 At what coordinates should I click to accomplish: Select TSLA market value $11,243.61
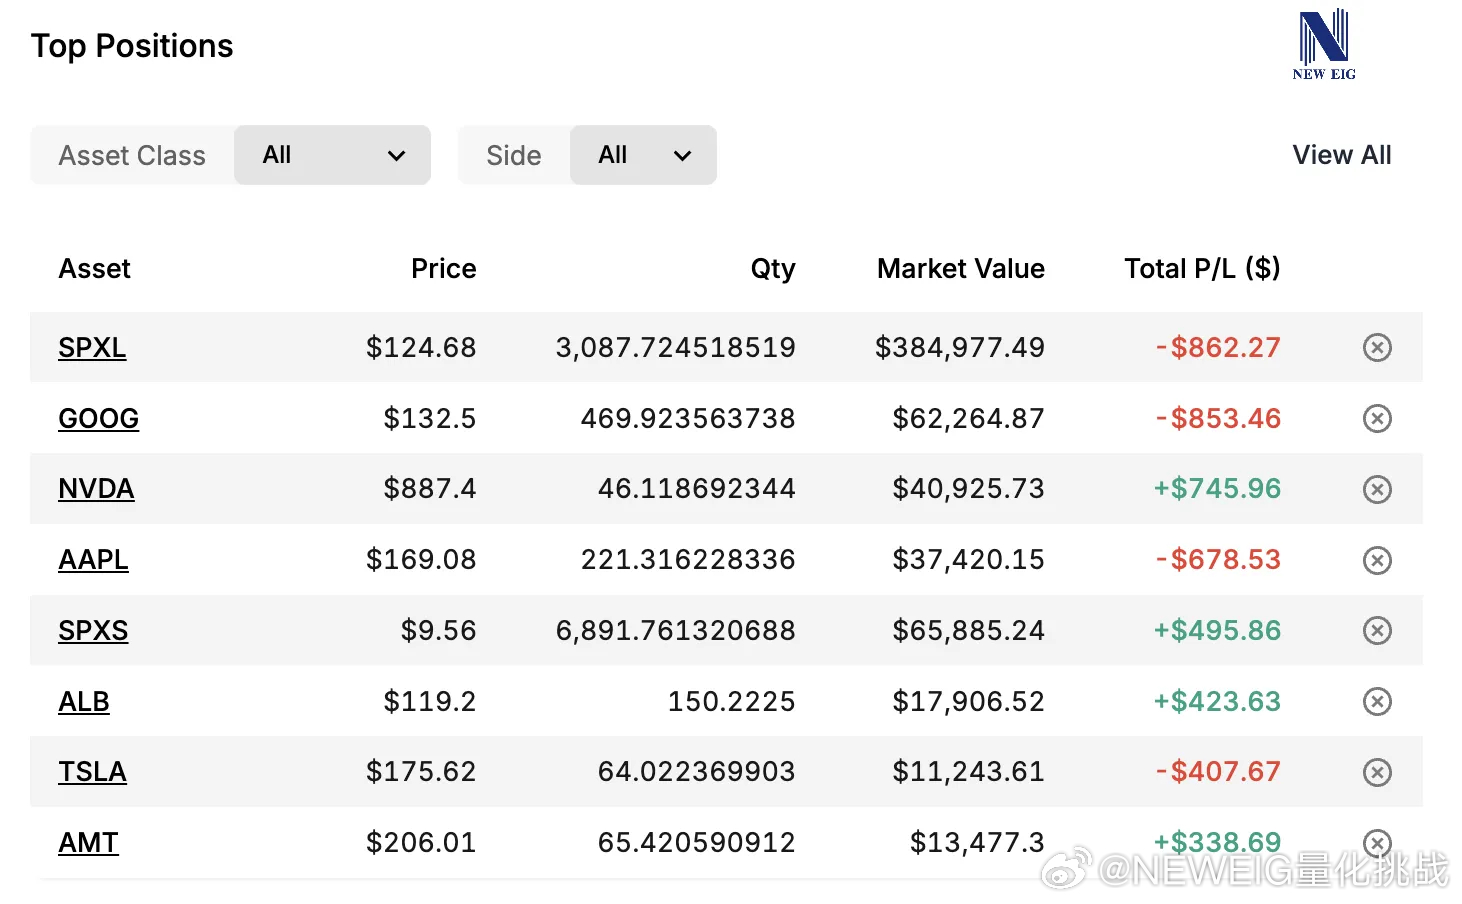(x=969, y=772)
